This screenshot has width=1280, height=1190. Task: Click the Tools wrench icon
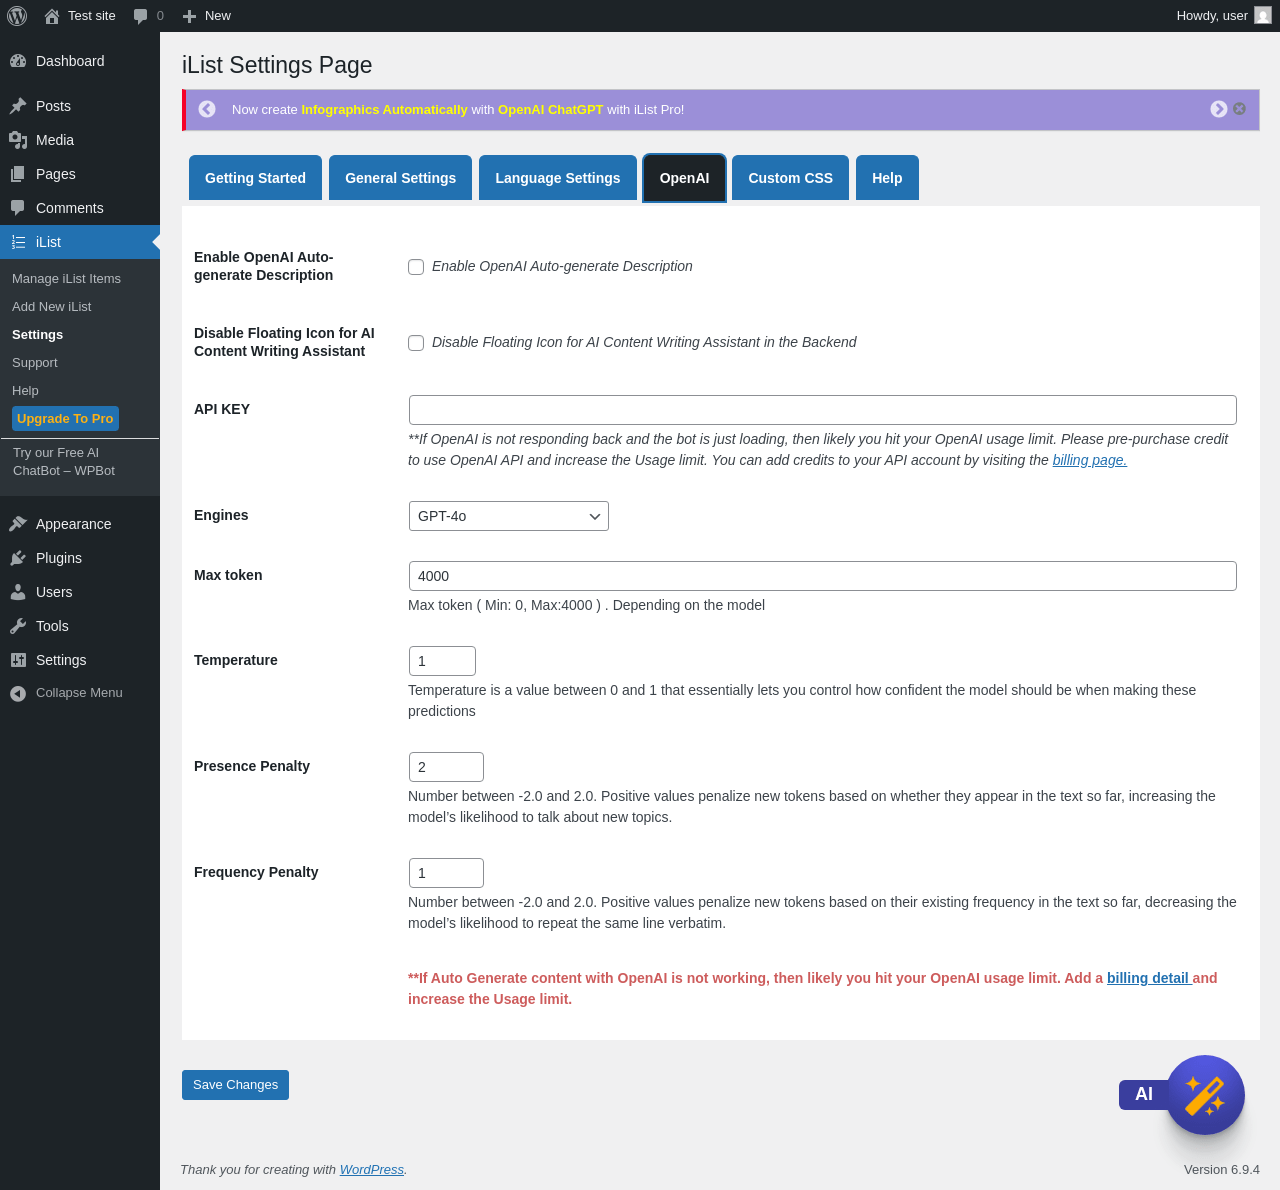pos(18,626)
